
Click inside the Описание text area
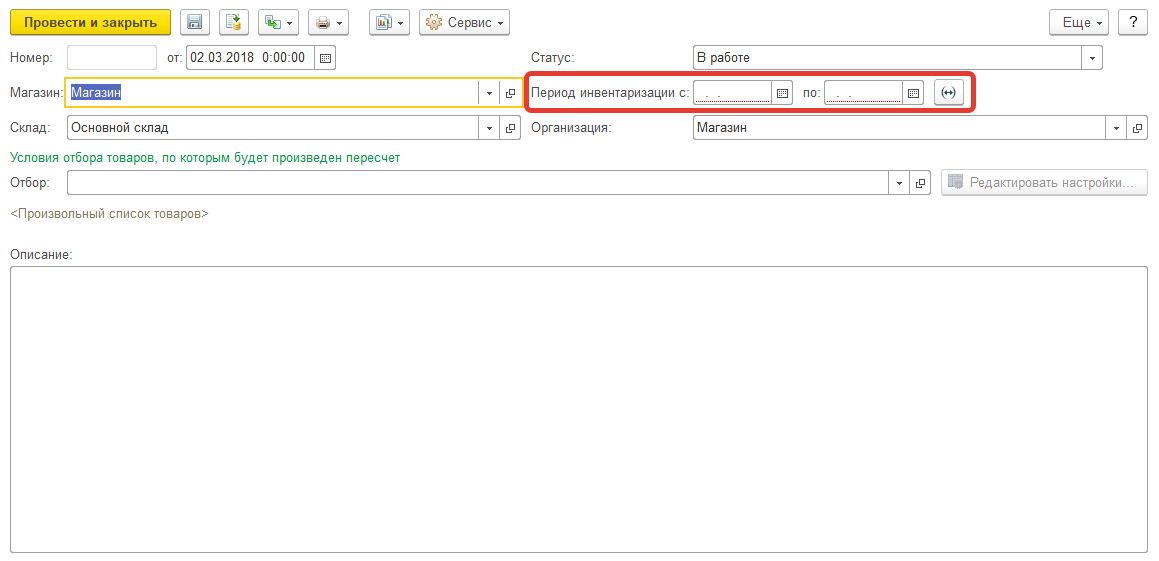pyautogui.click(x=578, y=408)
